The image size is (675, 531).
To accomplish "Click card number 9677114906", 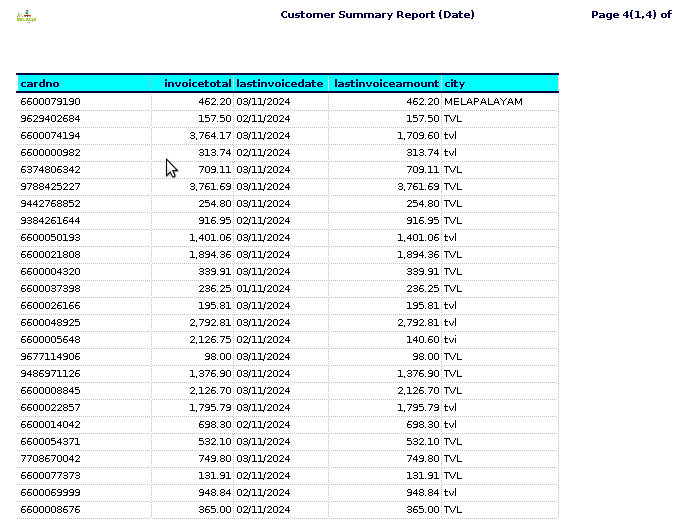I will pyautogui.click(x=50, y=357).
